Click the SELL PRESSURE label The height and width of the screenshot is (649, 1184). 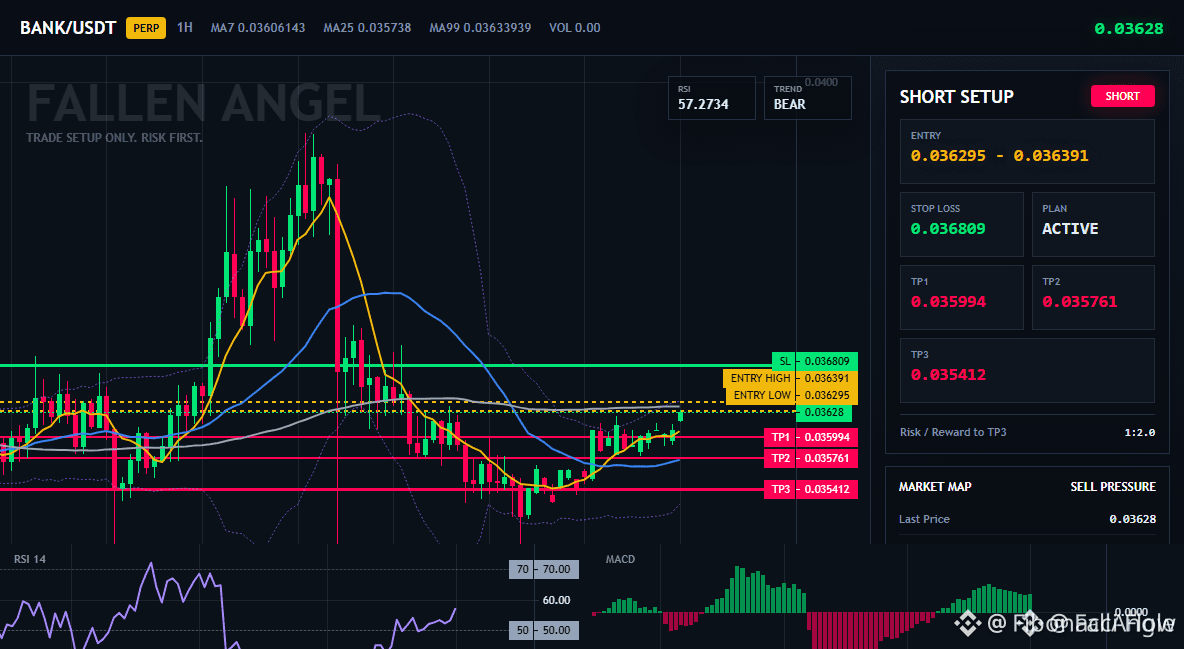(x=1112, y=487)
